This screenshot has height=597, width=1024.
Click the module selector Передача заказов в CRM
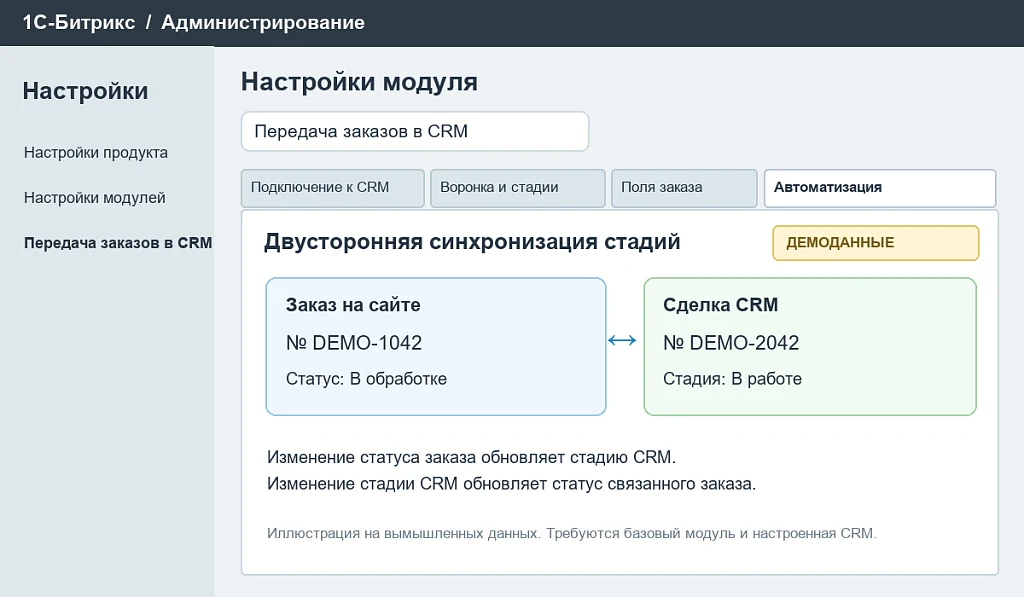(415, 131)
